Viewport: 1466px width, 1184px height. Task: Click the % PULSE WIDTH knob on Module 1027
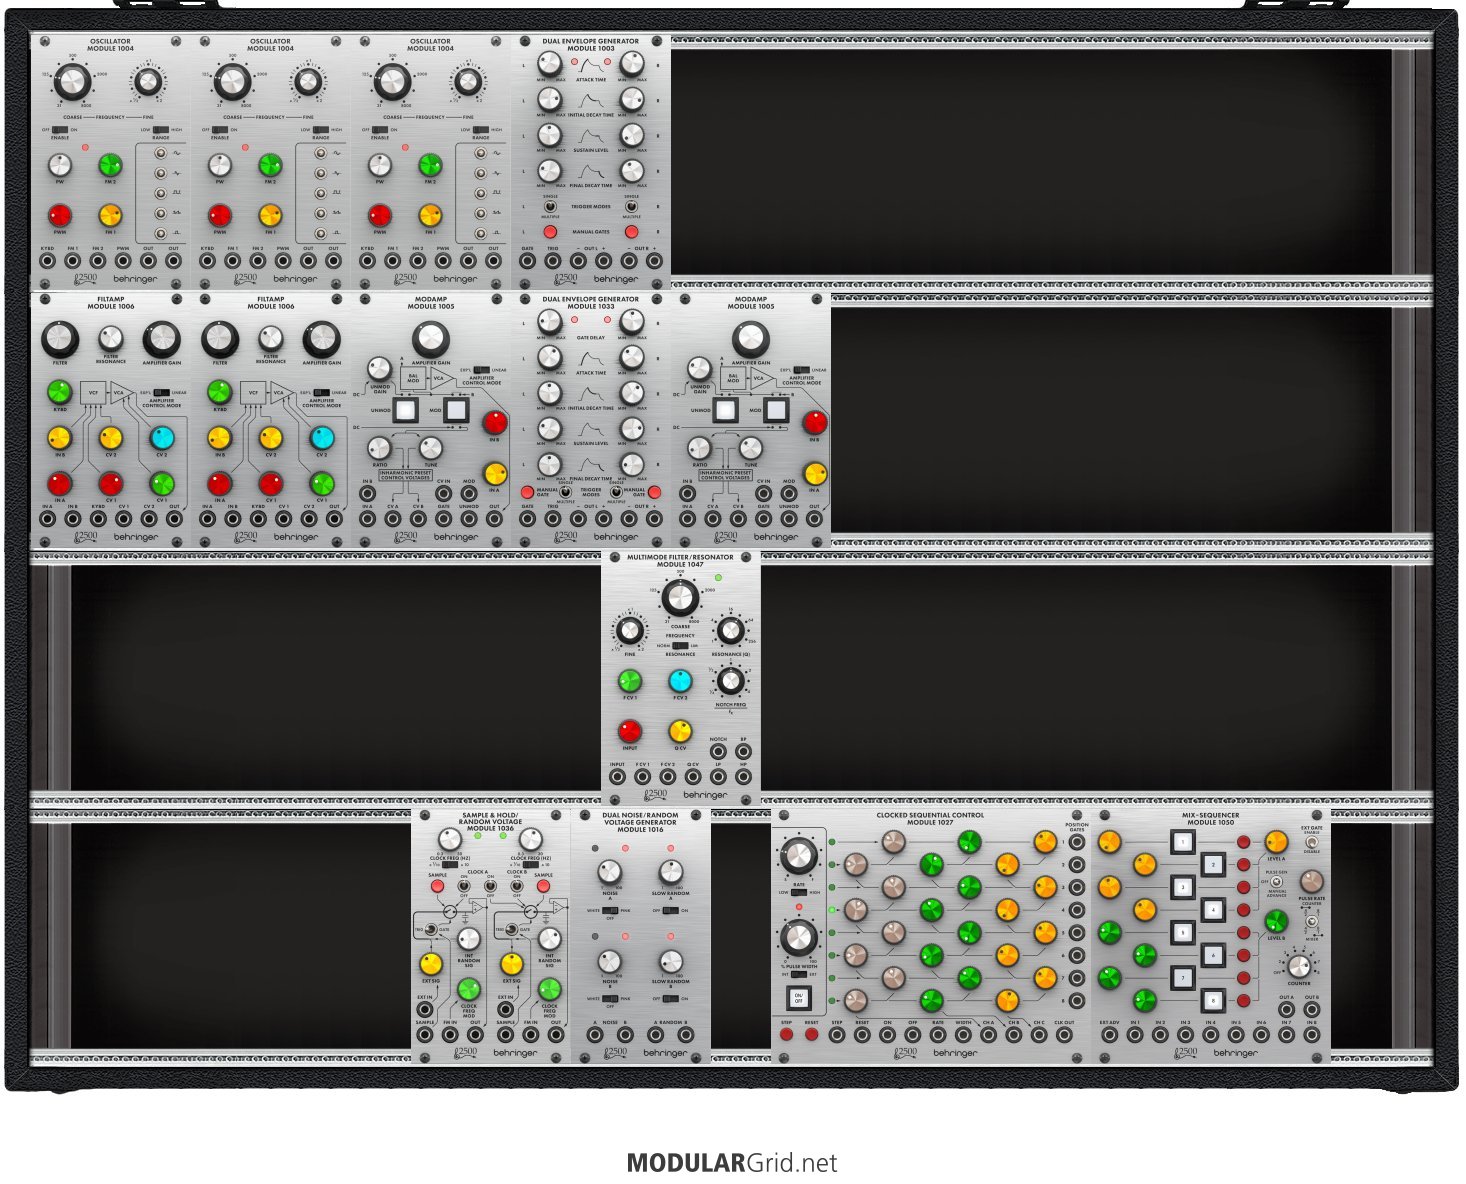tap(798, 937)
